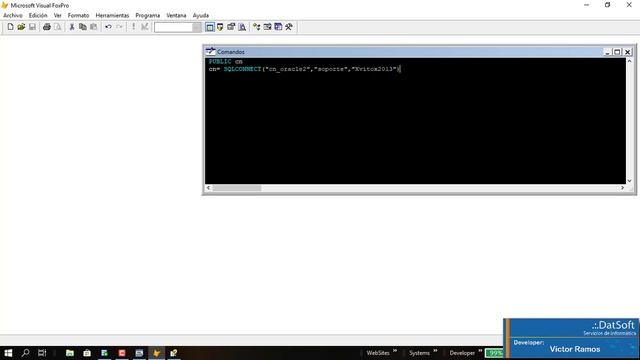Open Task Pane Manager toolbar icon
The image size is (640, 360).
pyautogui.click(x=278, y=27)
